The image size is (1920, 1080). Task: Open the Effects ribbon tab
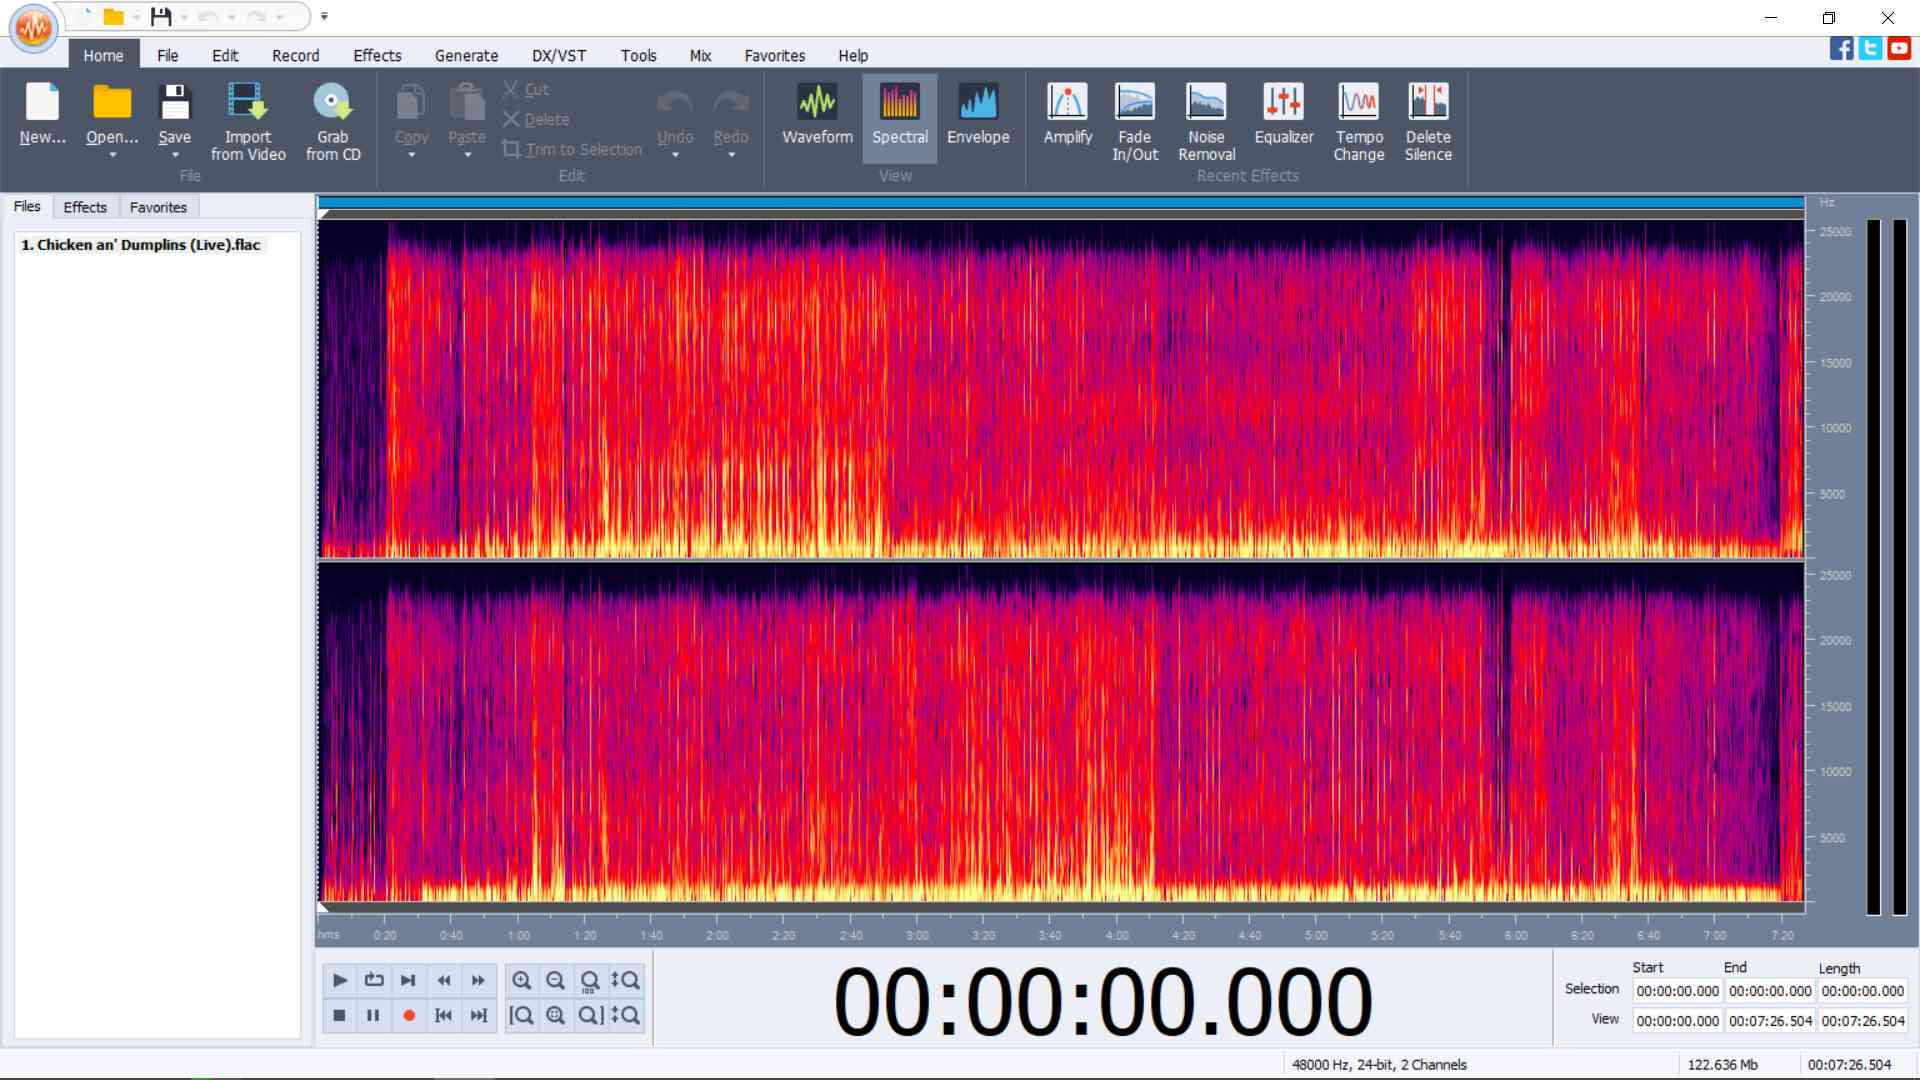377,55
